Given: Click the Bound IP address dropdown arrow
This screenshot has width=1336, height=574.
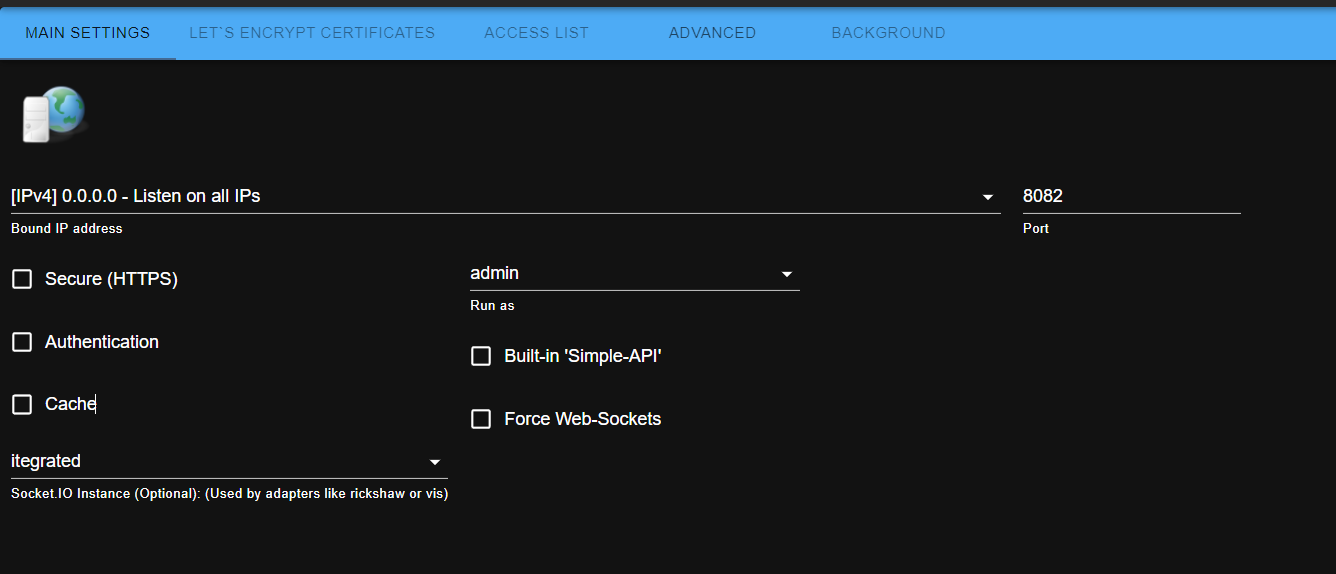Looking at the screenshot, I should tap(988, 197).
